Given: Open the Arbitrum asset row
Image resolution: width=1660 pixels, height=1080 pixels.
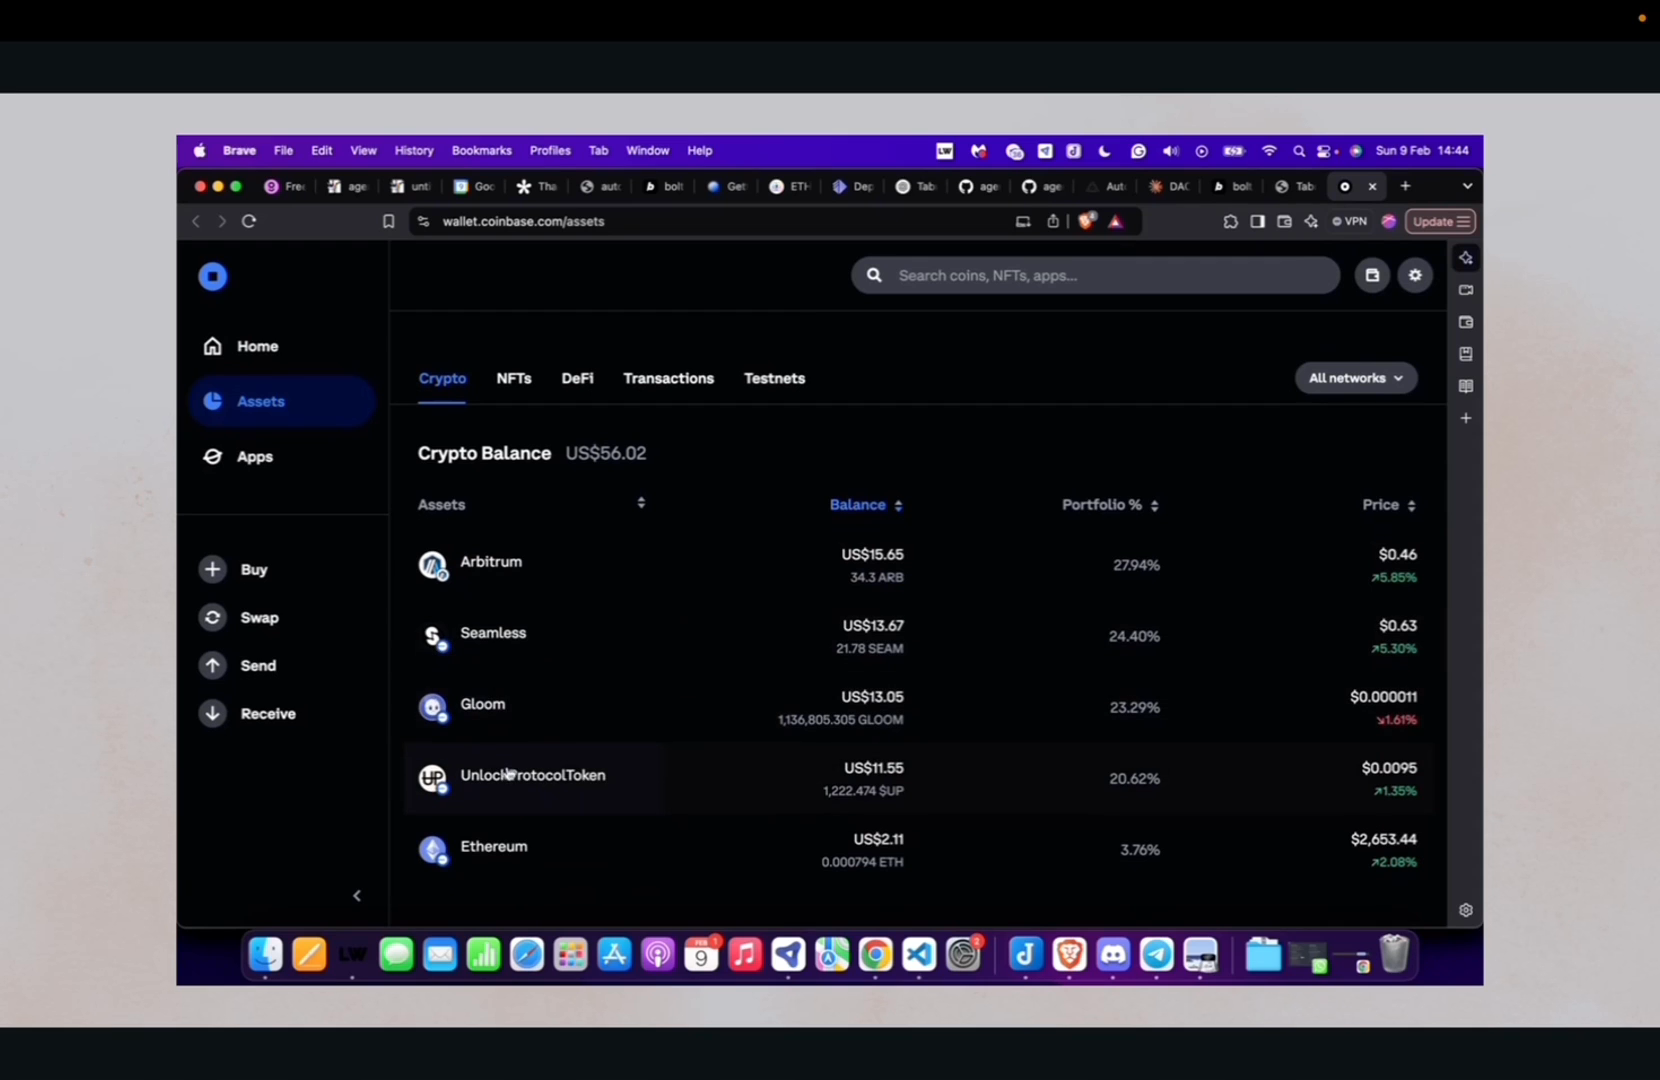Looking at the screenshot, I should (917, 566).
